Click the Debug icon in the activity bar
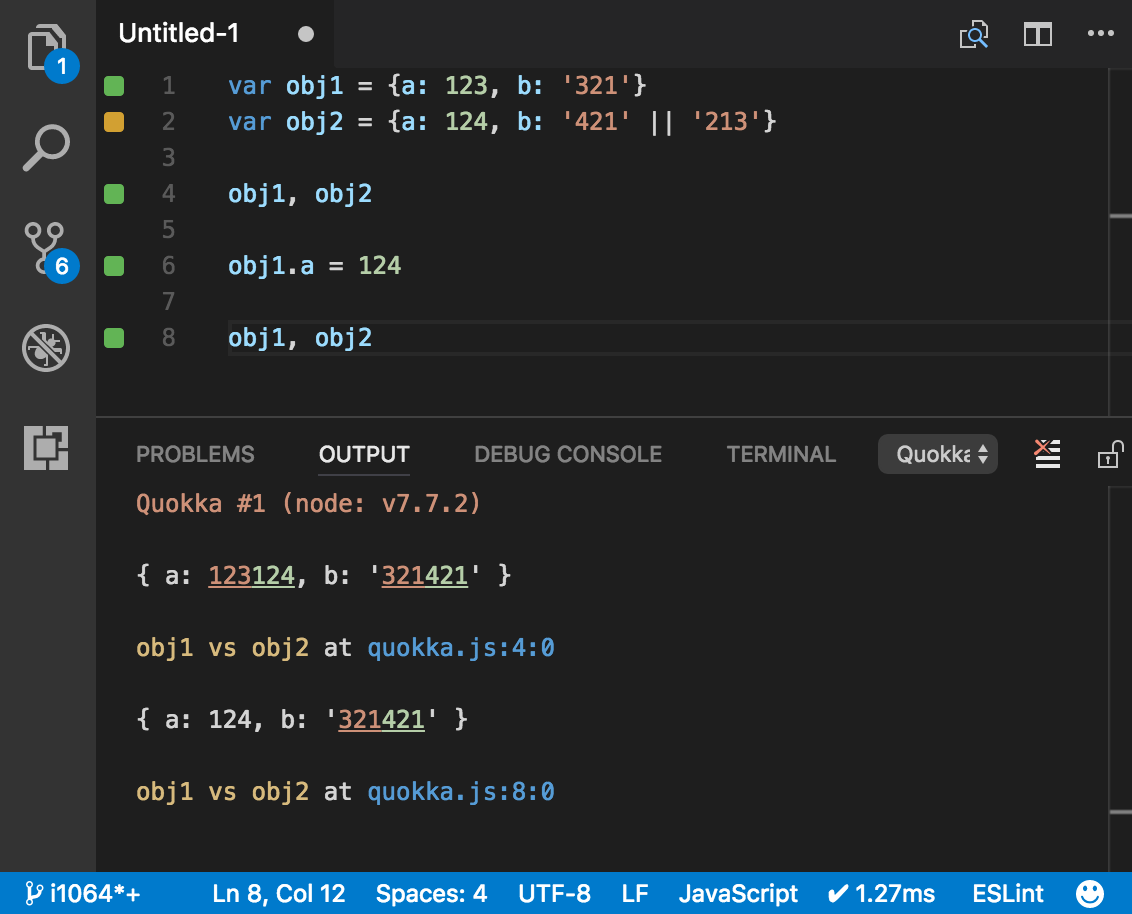The height and width of the screenshot is (914, 1132). (46, 348)
